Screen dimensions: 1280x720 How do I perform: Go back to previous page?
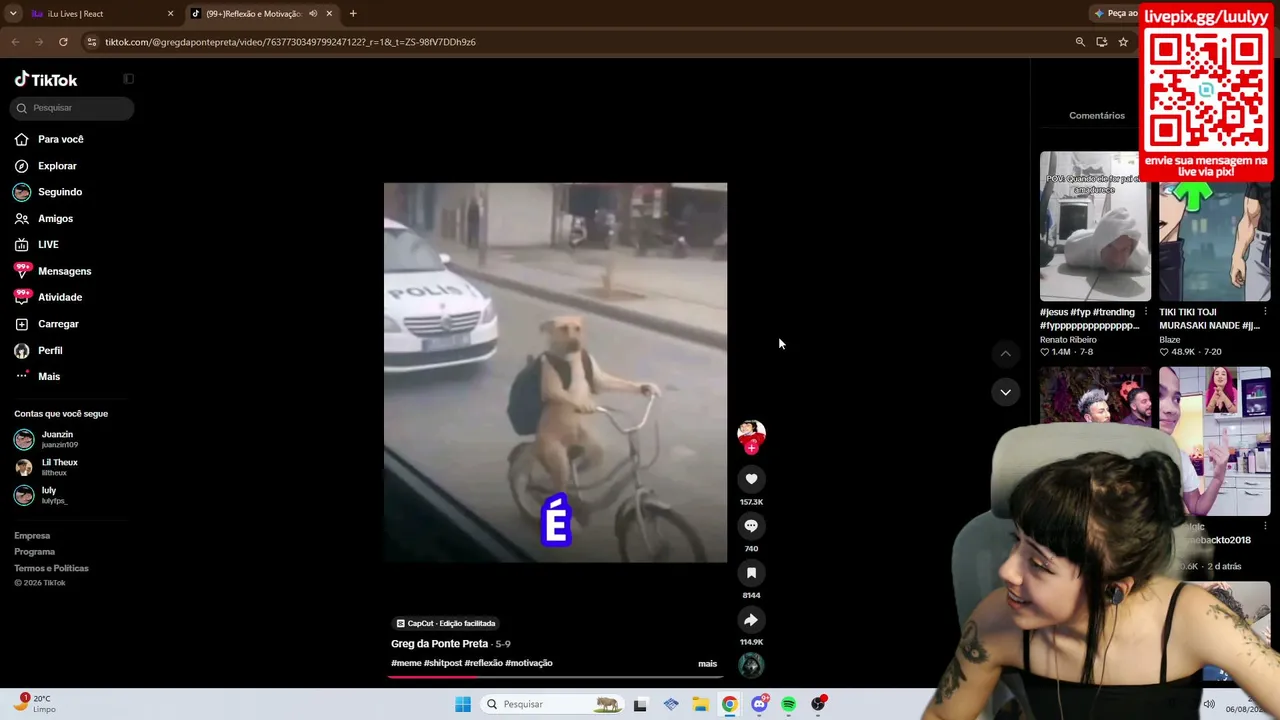pos(15,42)
